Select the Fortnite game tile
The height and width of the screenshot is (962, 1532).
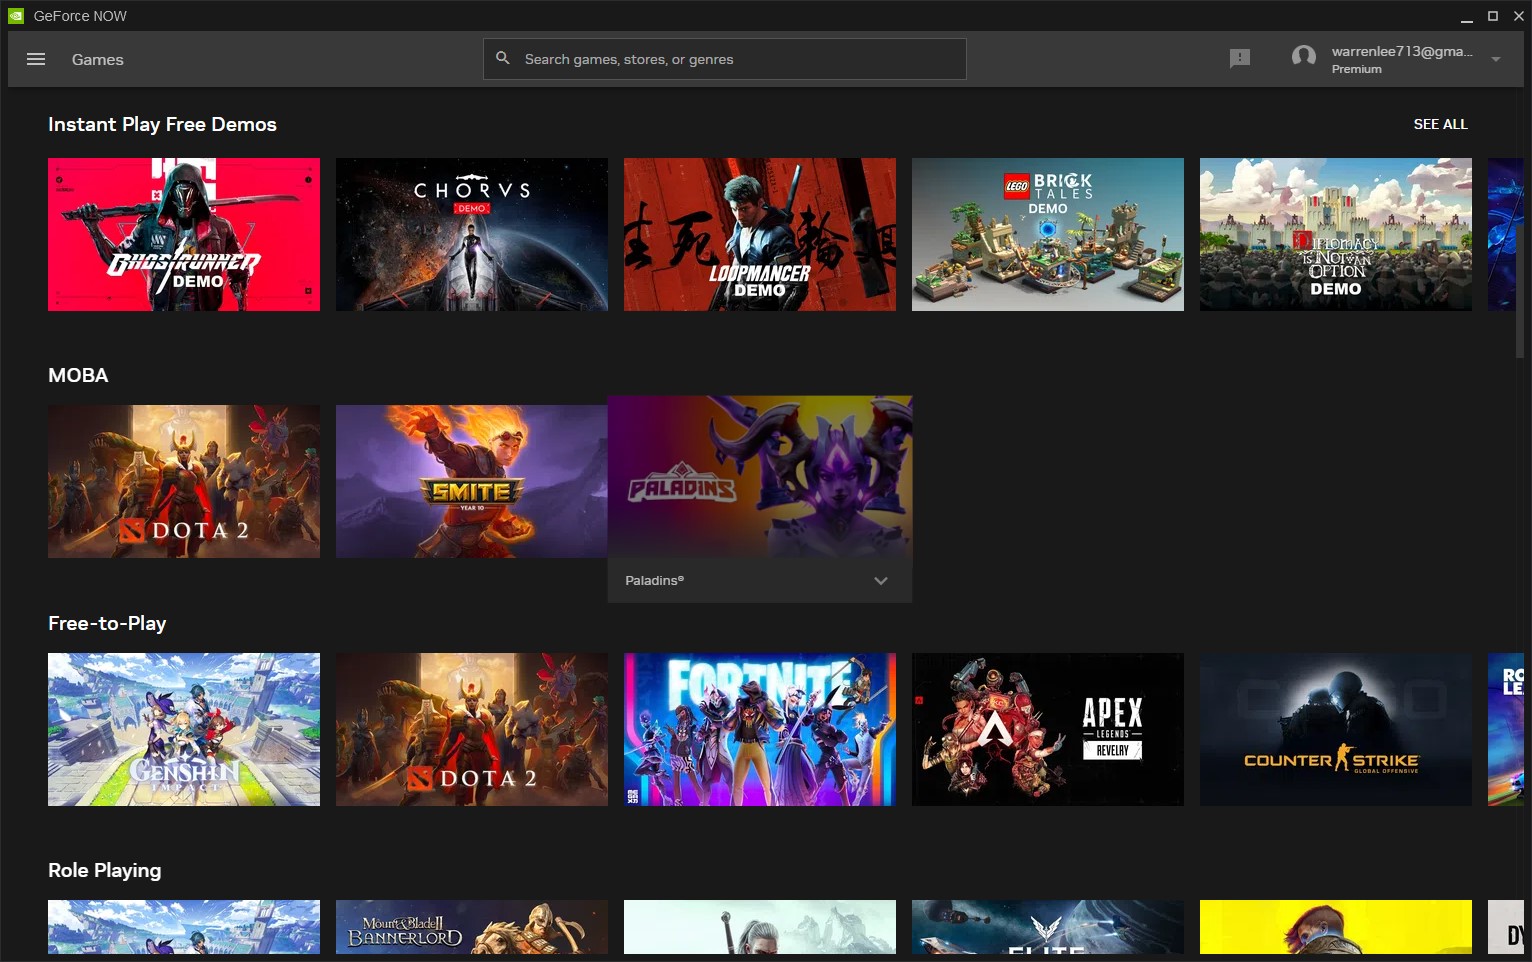(760, 729)
